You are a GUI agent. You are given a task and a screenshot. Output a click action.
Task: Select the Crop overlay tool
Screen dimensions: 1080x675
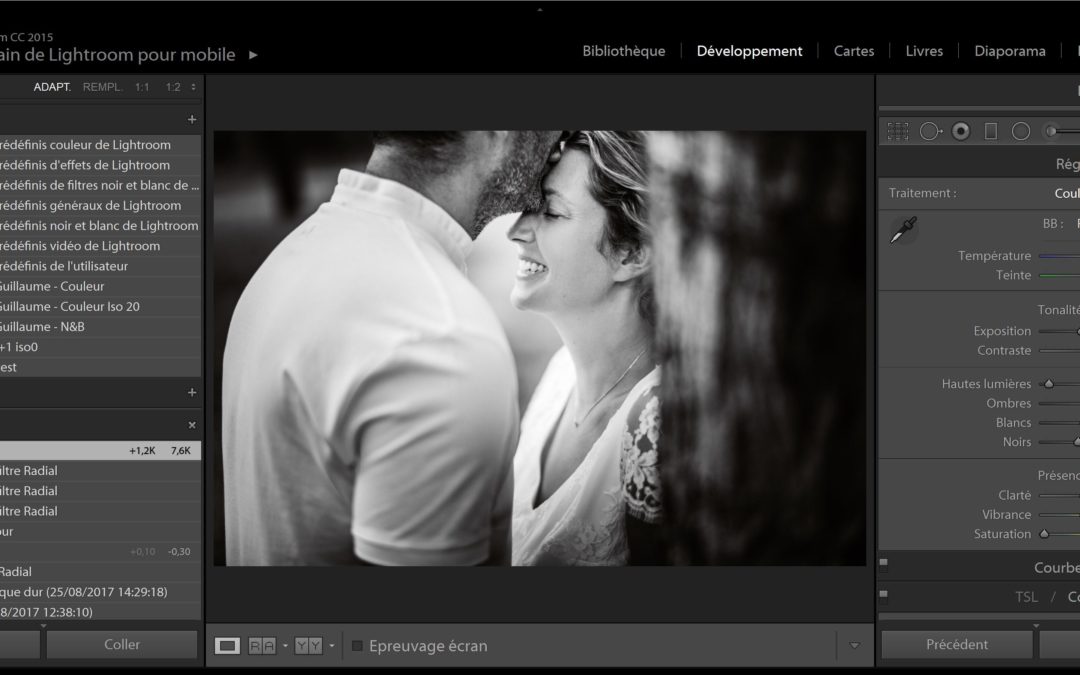click(x=898, y=131)
